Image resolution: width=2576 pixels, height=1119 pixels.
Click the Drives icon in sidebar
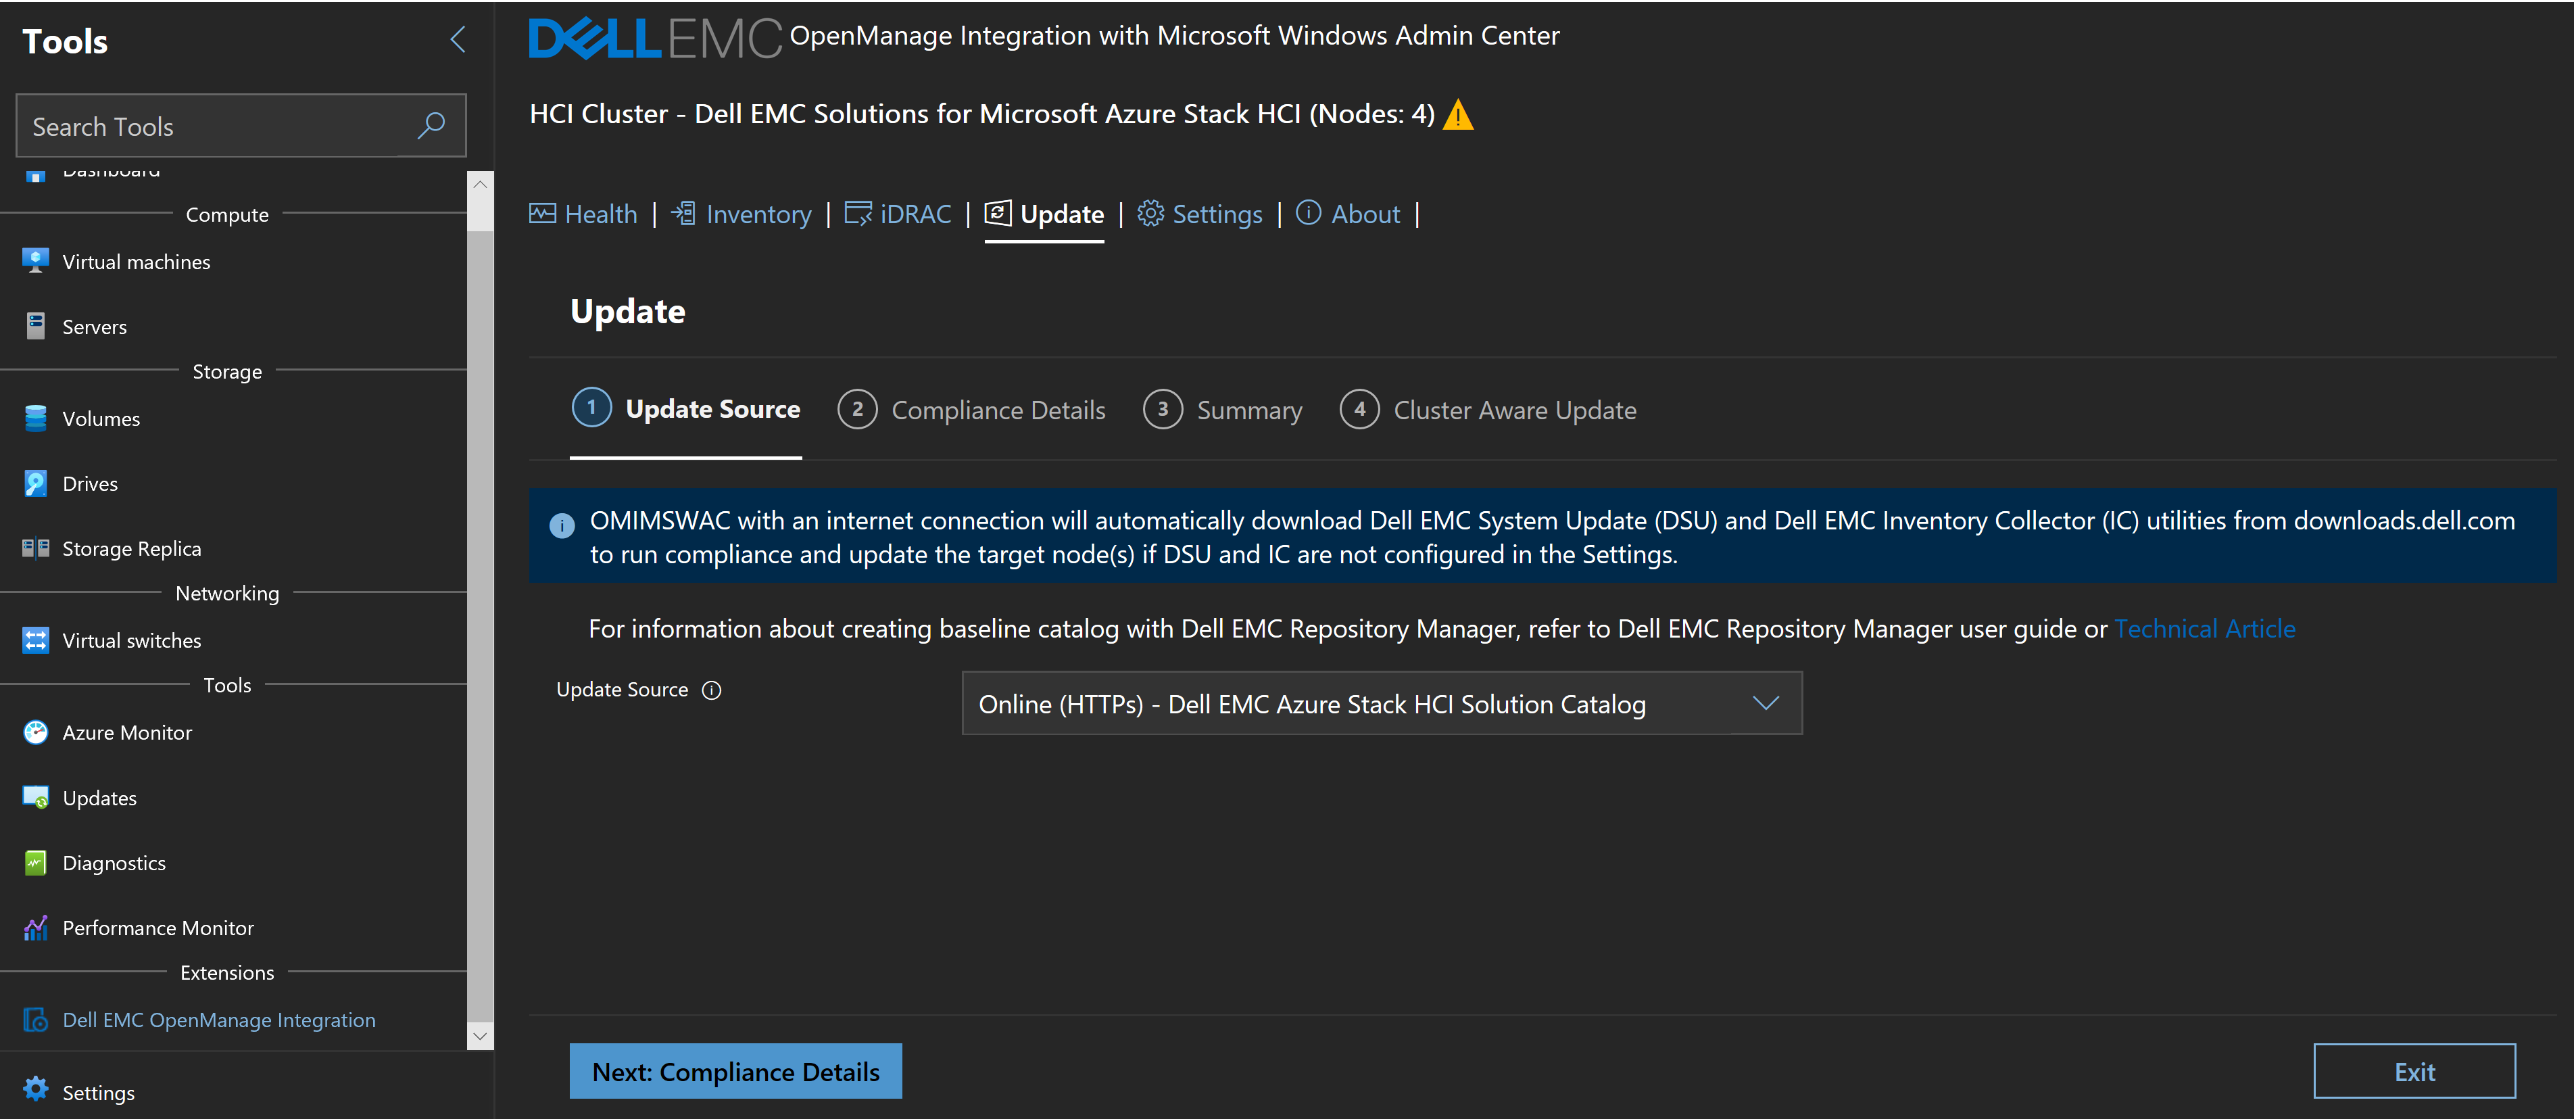pos(35,483)
